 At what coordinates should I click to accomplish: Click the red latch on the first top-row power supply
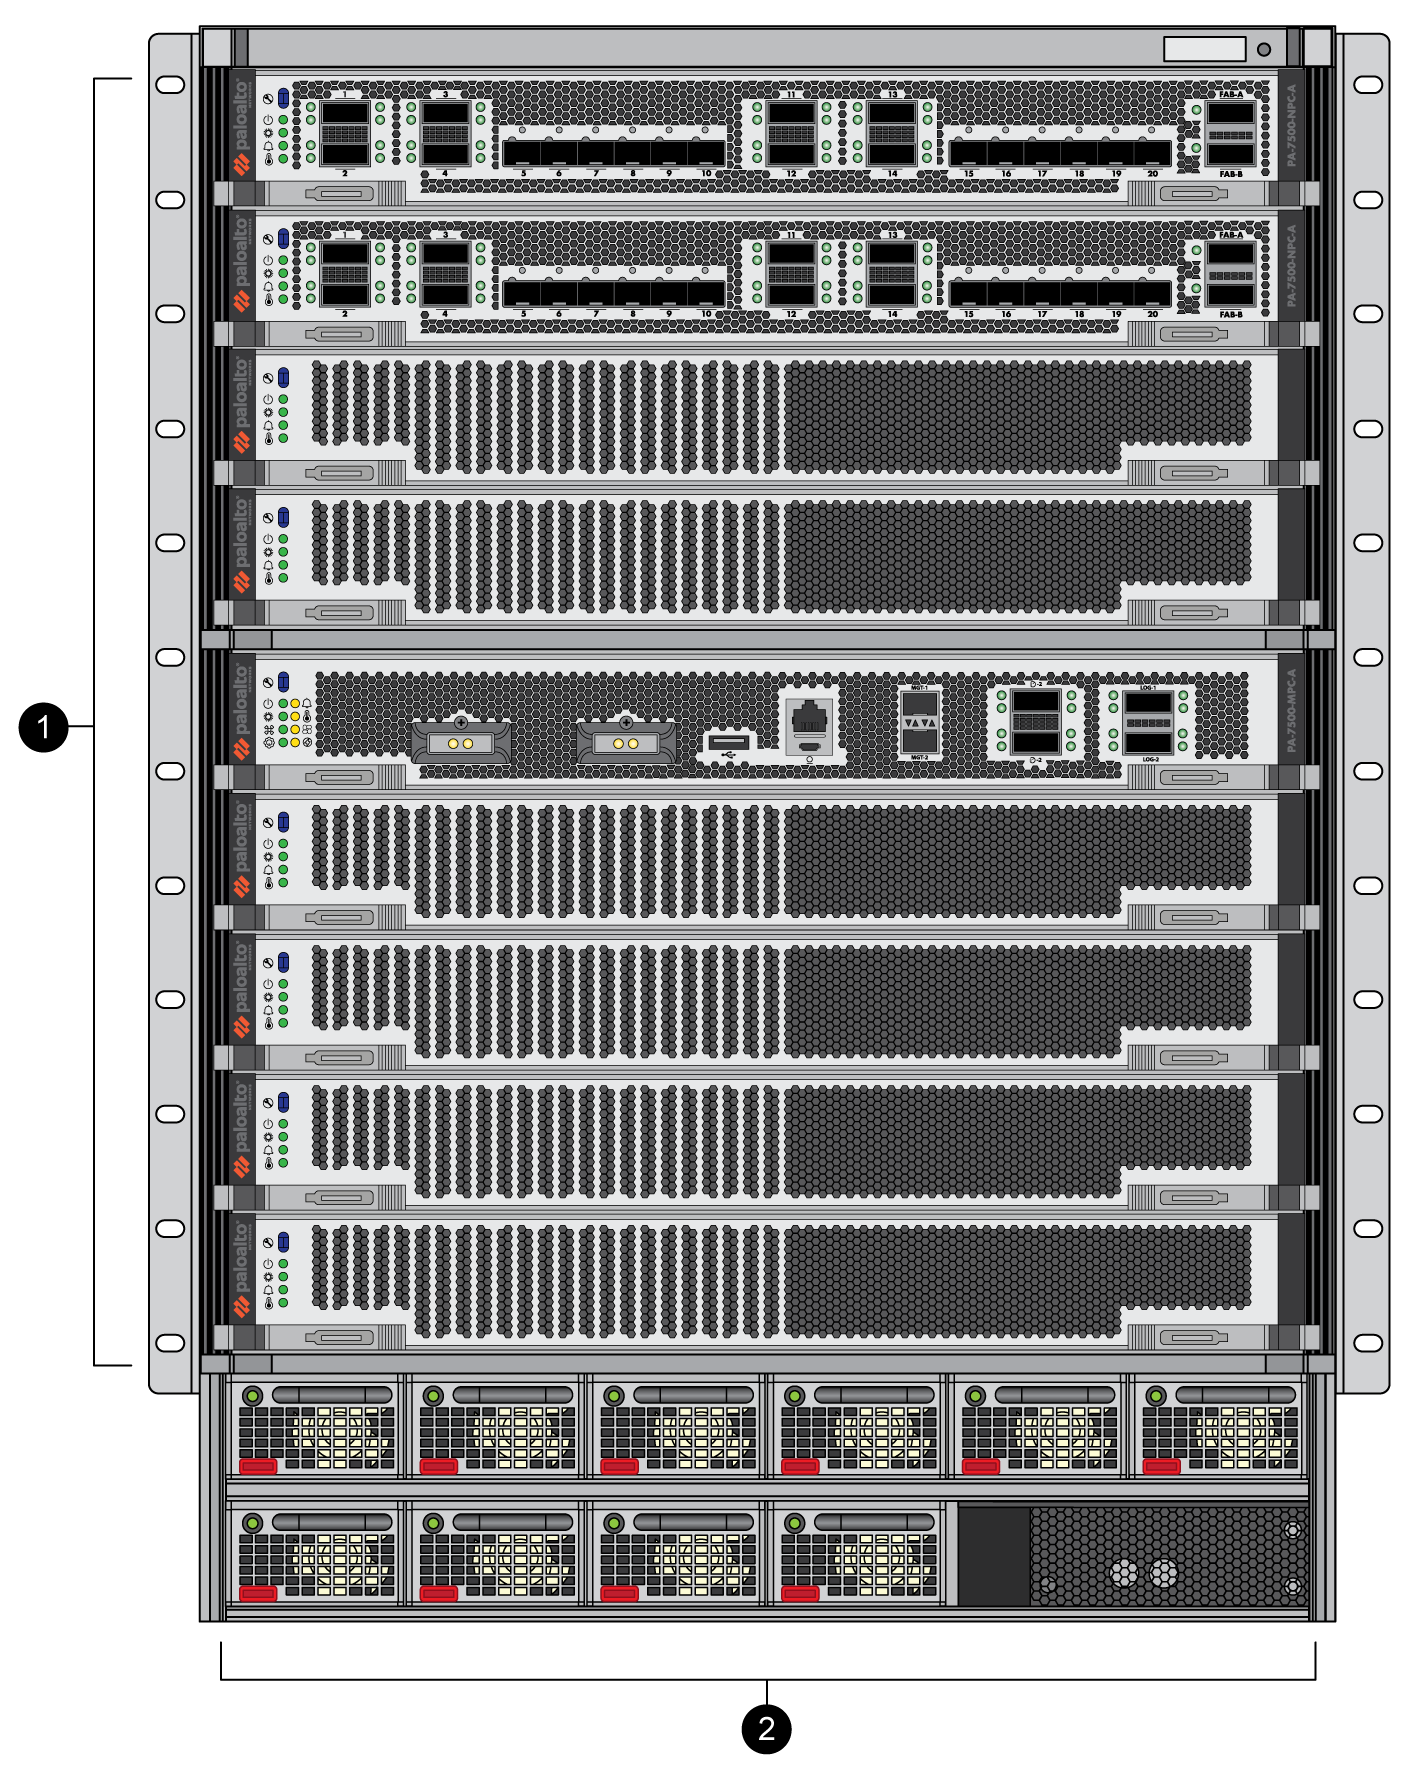pos(258,1466)
